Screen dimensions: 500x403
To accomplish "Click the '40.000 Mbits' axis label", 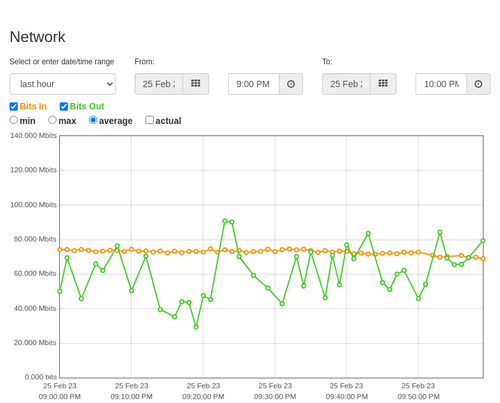I will [35, 308].
